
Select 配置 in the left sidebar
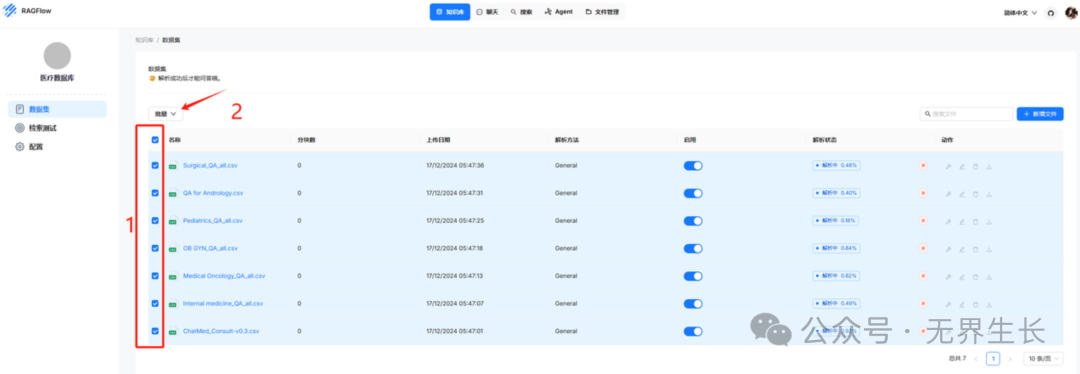pos(57,147)
